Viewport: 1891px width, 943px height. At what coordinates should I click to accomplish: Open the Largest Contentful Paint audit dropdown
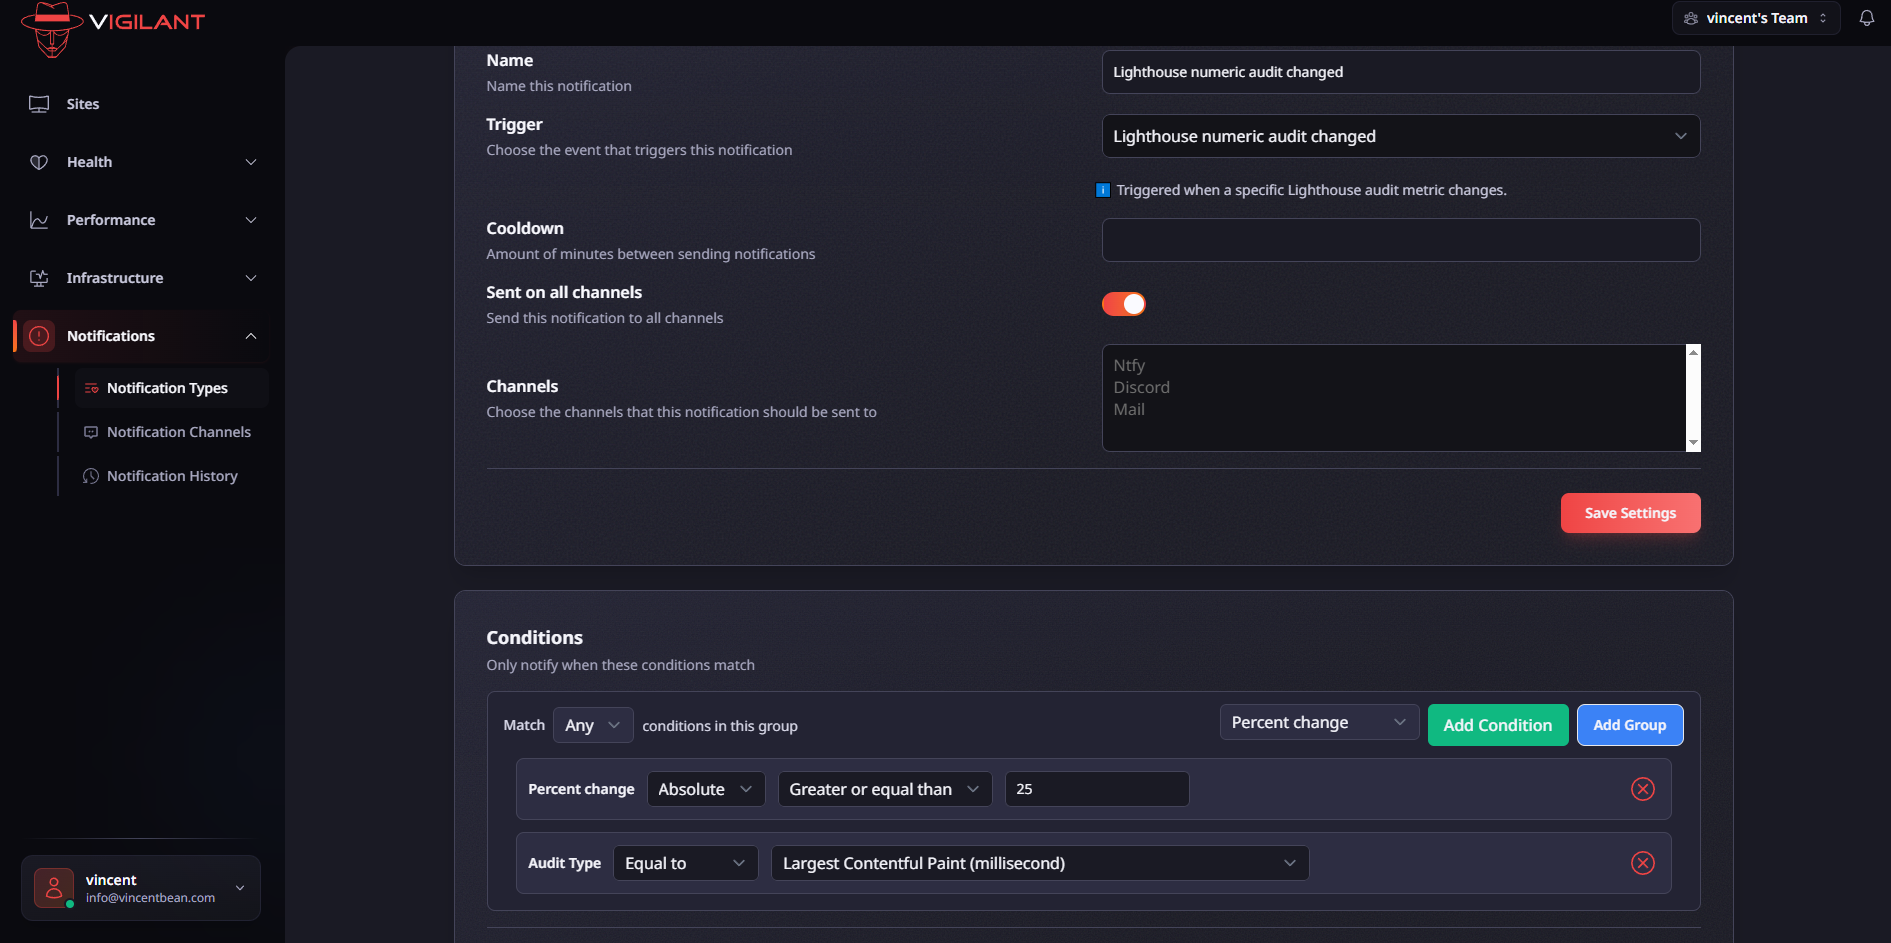(x=1039, y=862)
